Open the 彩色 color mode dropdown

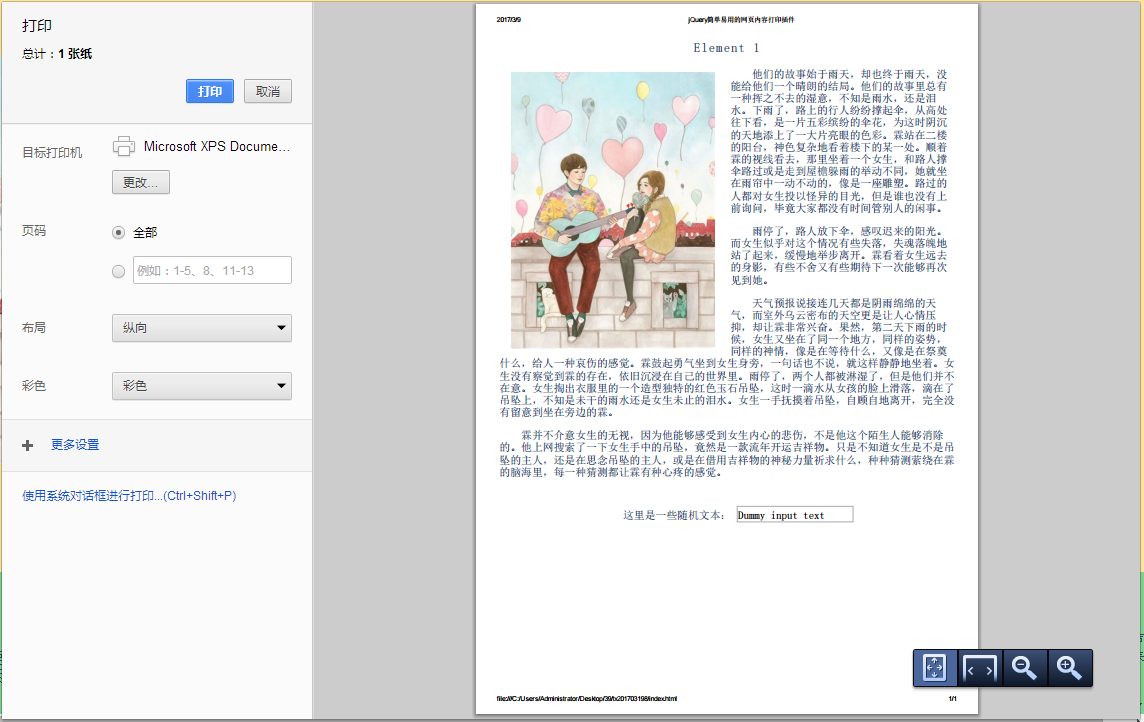click(202, 386)
